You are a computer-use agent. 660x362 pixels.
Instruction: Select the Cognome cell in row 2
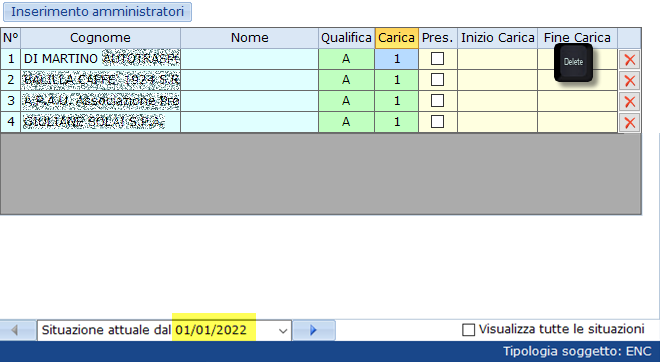coord(101,80)
